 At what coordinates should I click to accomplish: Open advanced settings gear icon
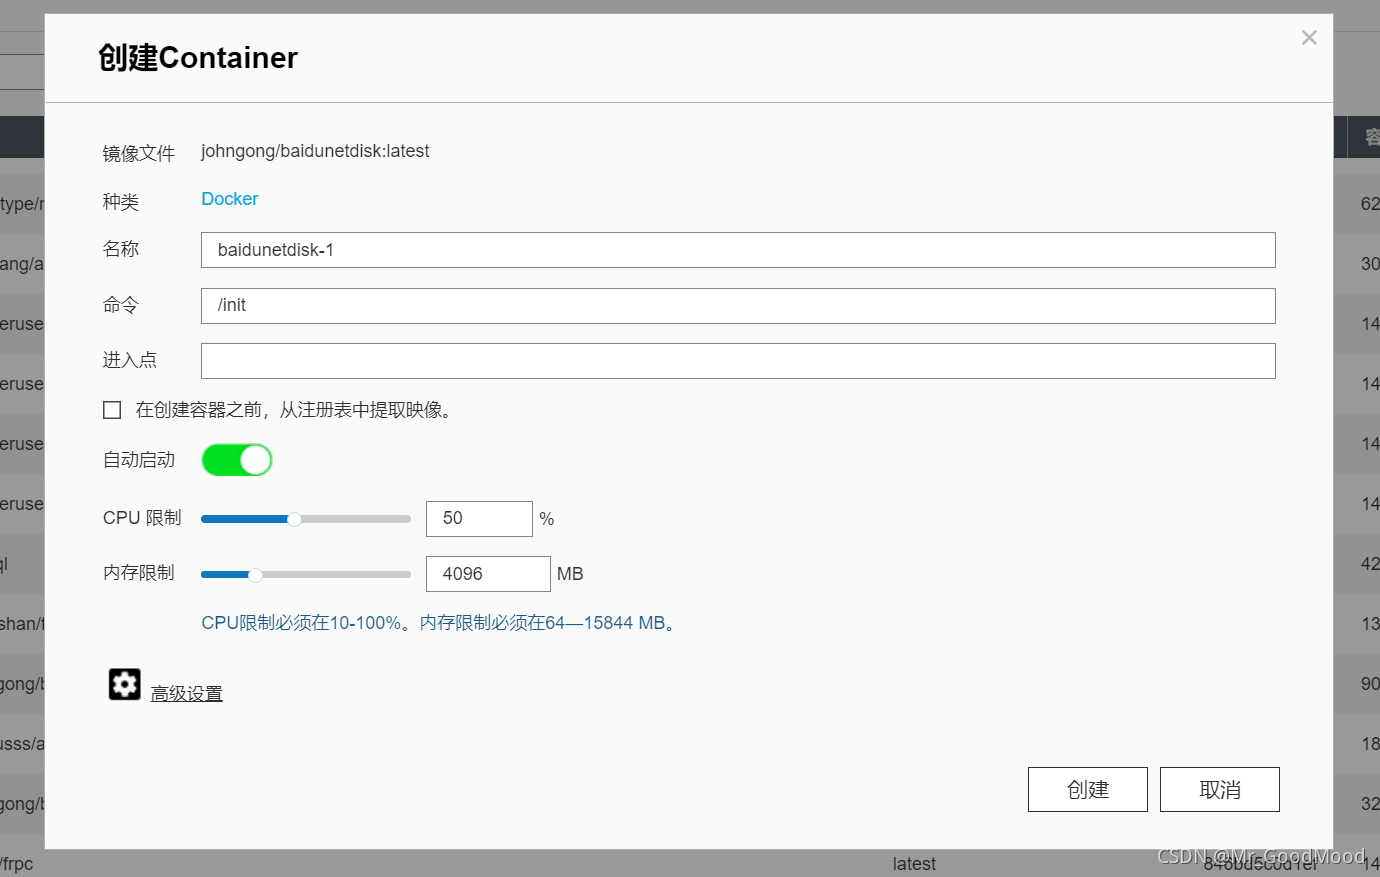pyautogui.click(x=125, y=685)
